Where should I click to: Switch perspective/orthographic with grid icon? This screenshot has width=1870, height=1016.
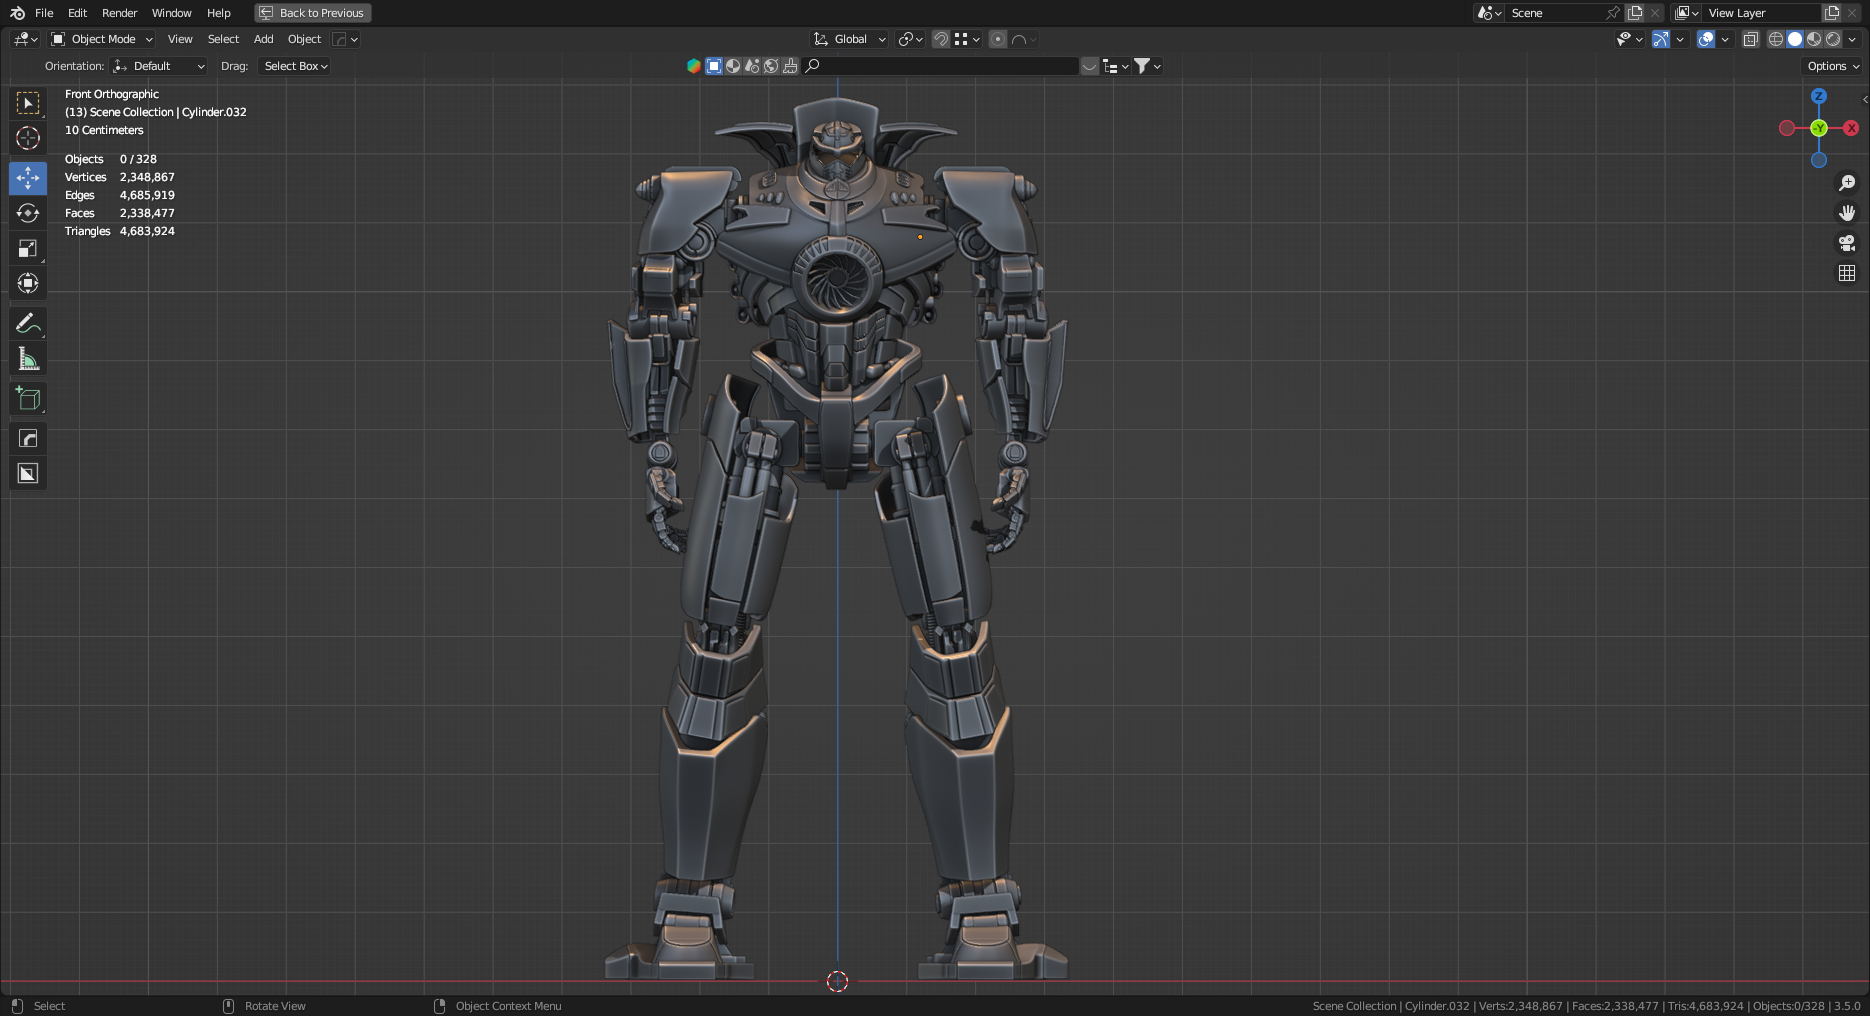click(x=1847, y=273)
